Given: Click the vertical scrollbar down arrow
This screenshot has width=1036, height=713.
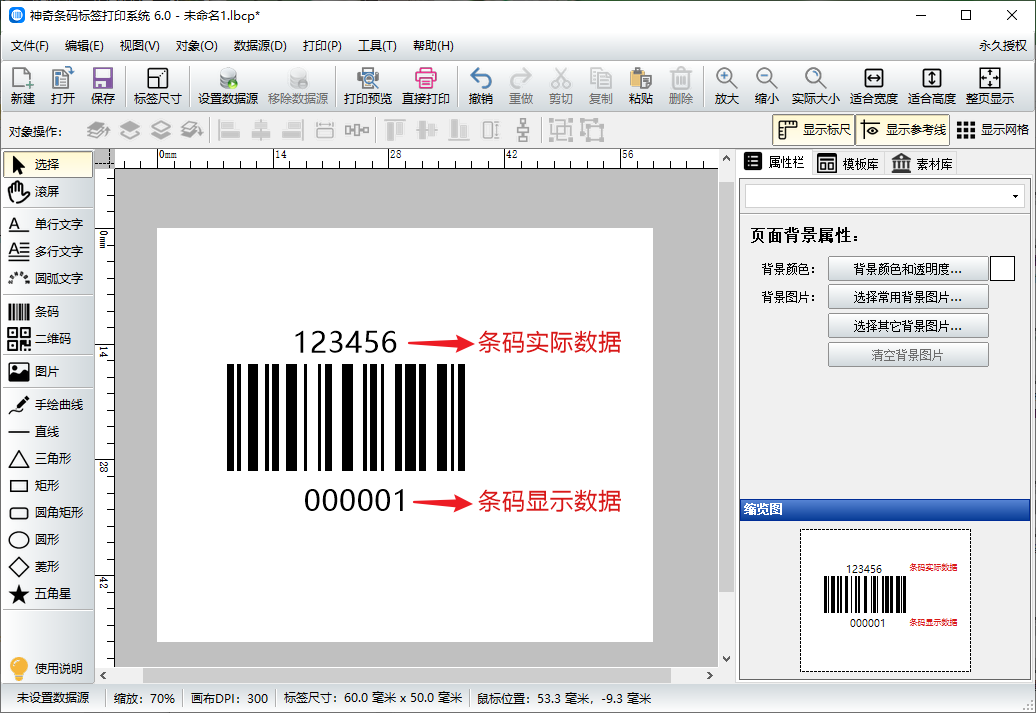Looking at the screenshot, I should click(726, 659).
